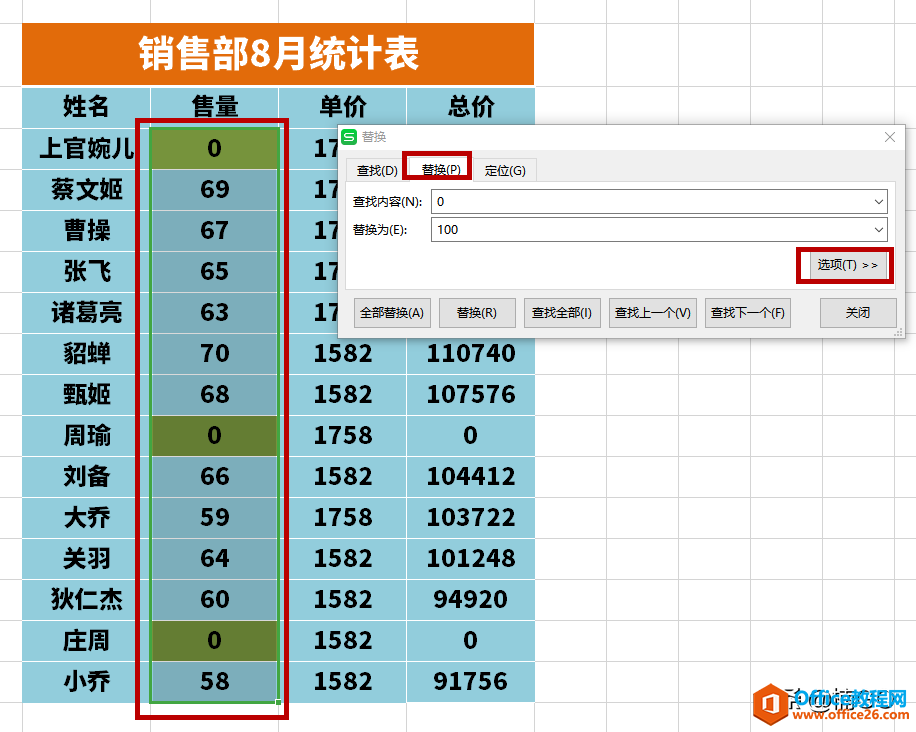
Task: Select 大乔's unit price cell 1758
Action: (342, 518)
